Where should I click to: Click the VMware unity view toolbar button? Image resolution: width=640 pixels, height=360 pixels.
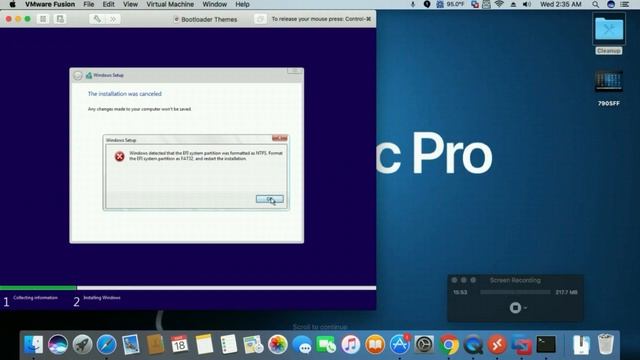coord(260,19)
